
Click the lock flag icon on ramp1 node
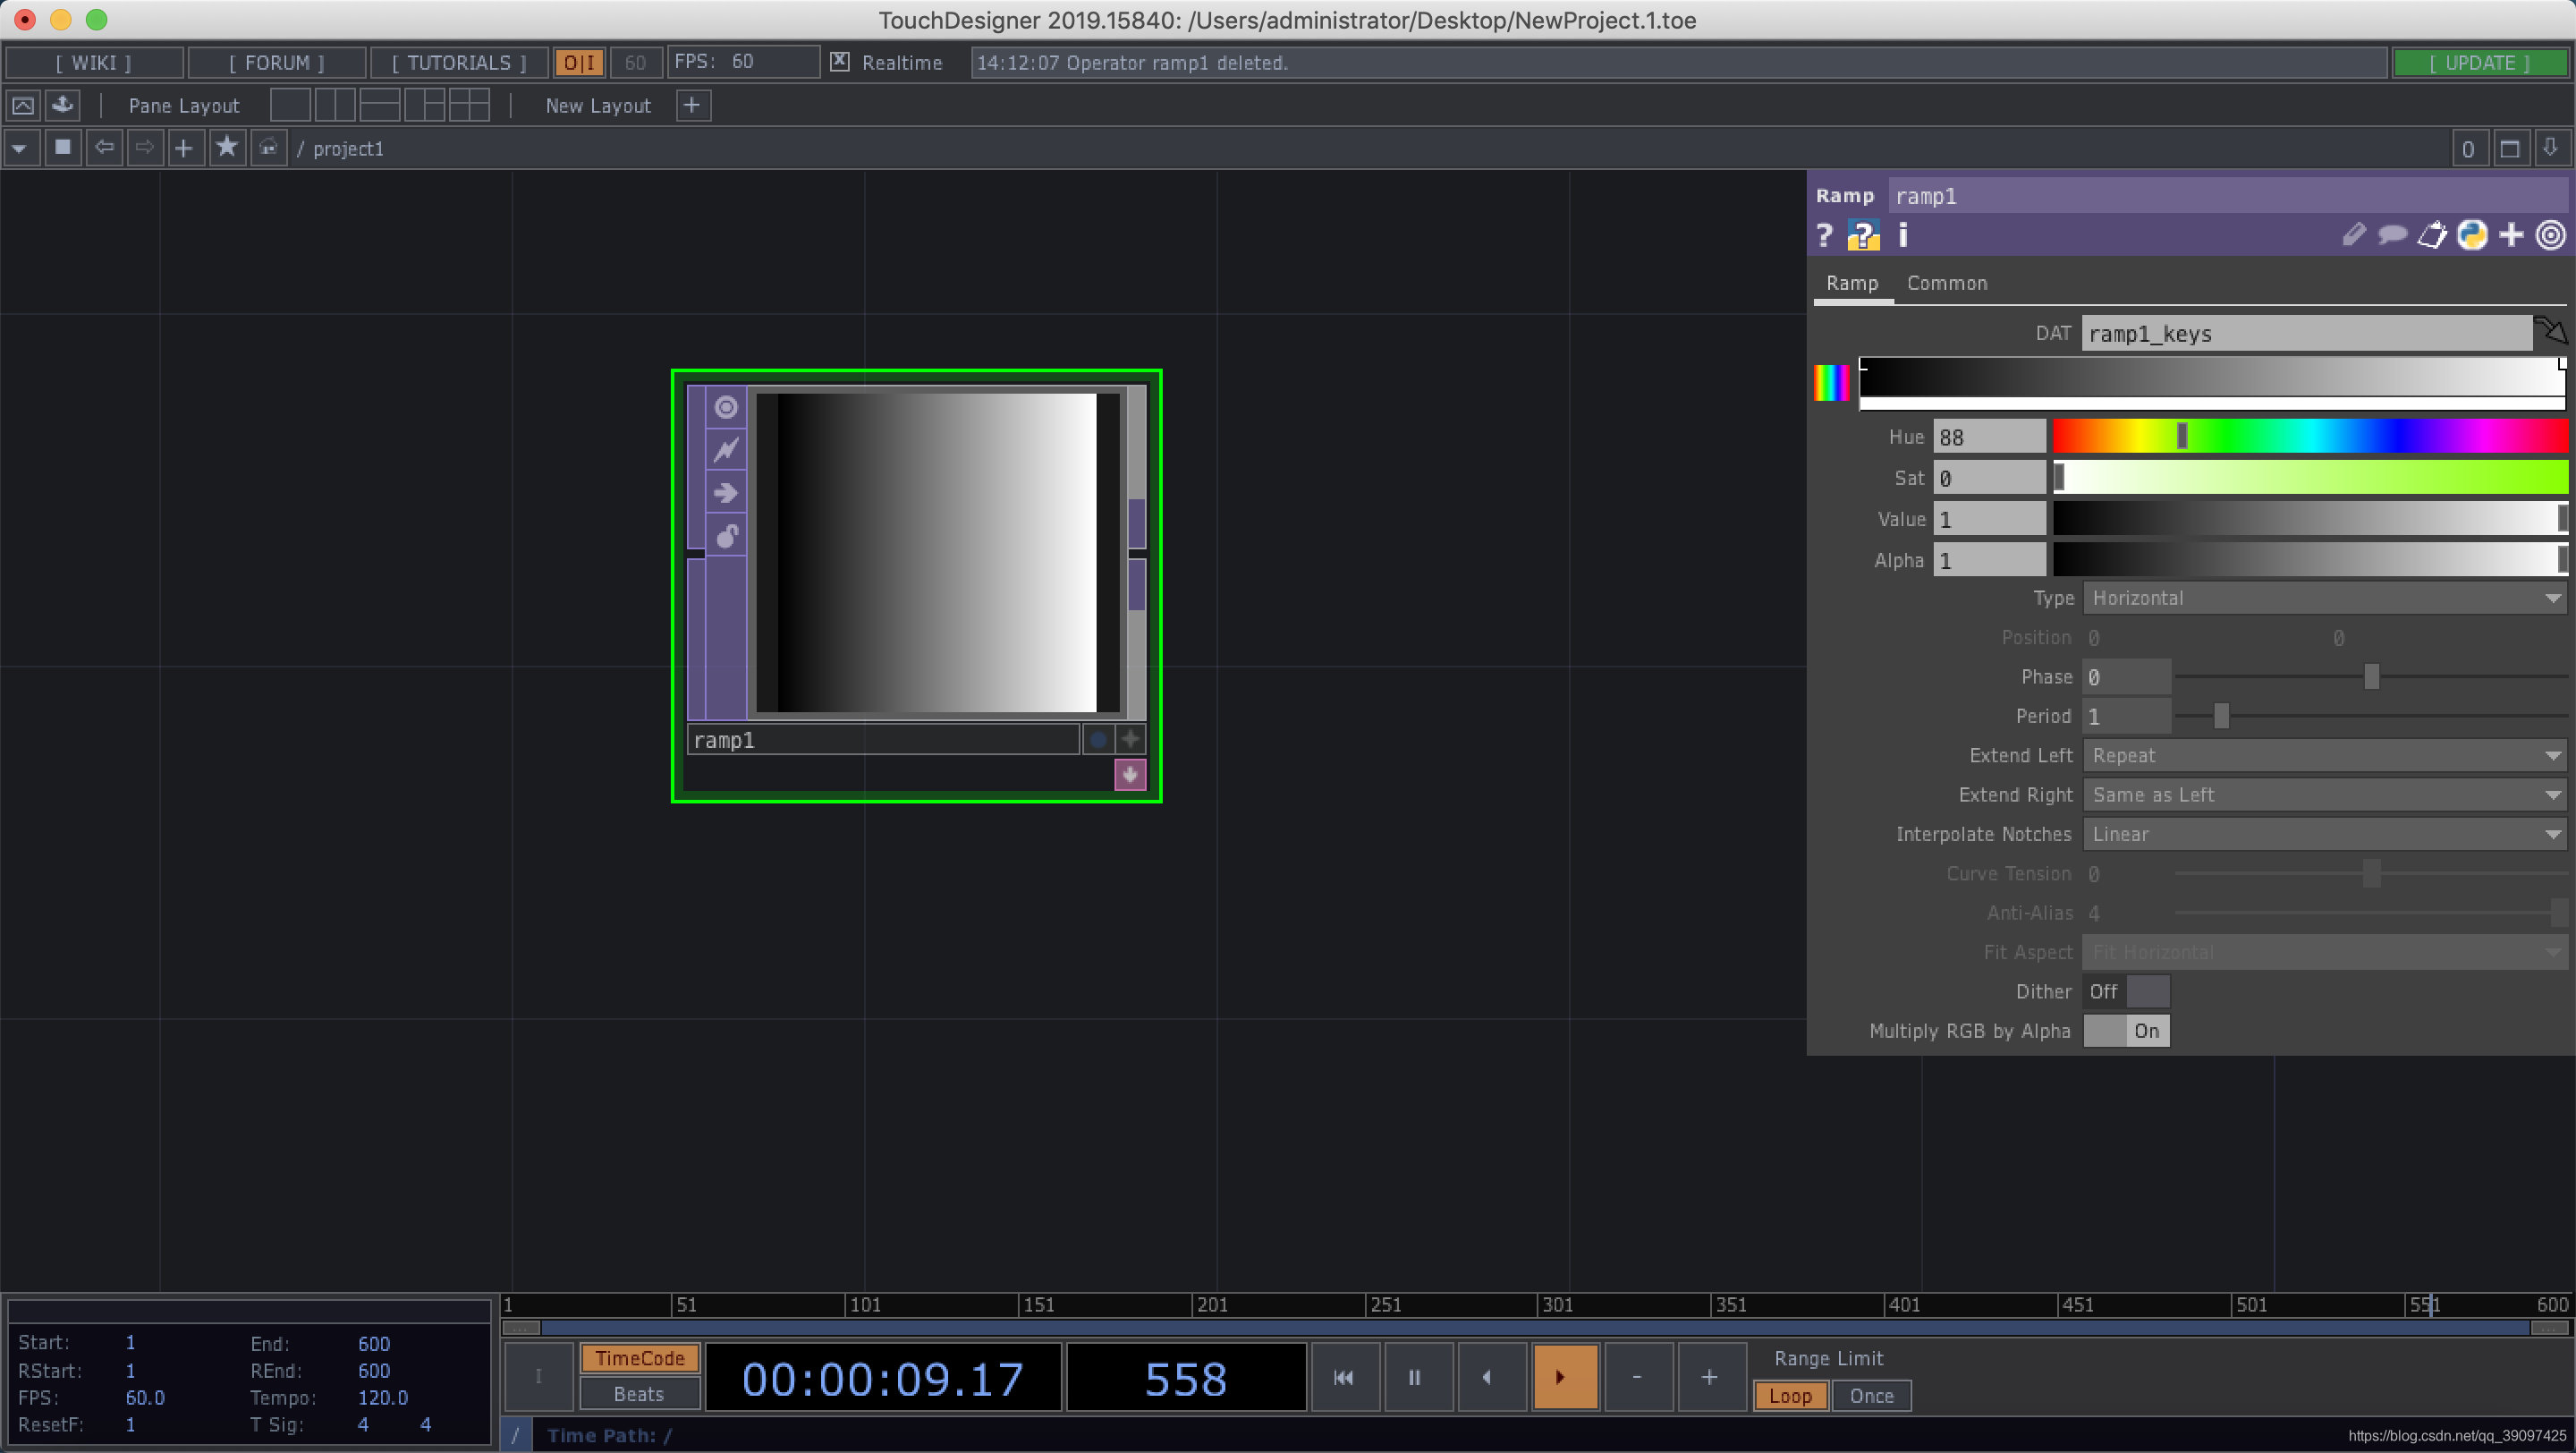(x=726, y=537)
